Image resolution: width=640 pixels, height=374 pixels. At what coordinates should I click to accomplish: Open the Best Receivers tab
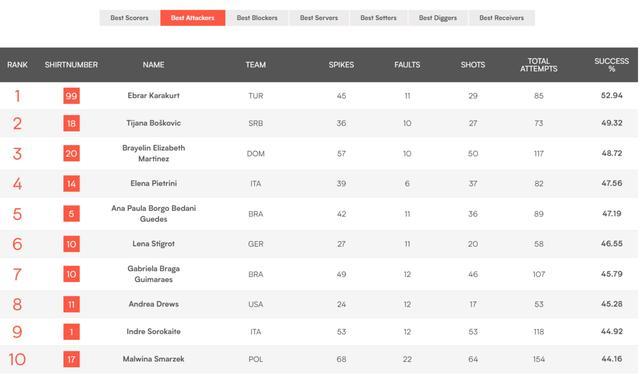(x=502, y=18)
